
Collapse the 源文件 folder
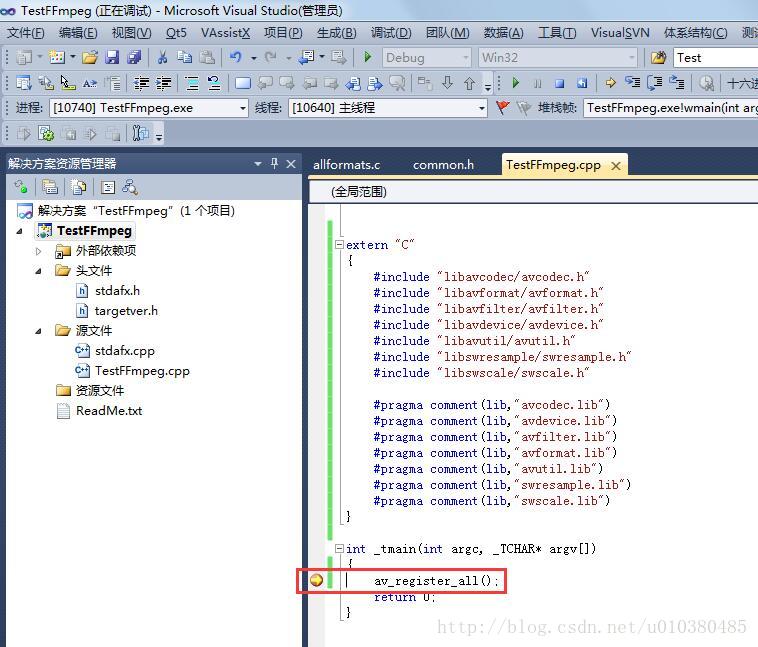click(x=38, y=331)
